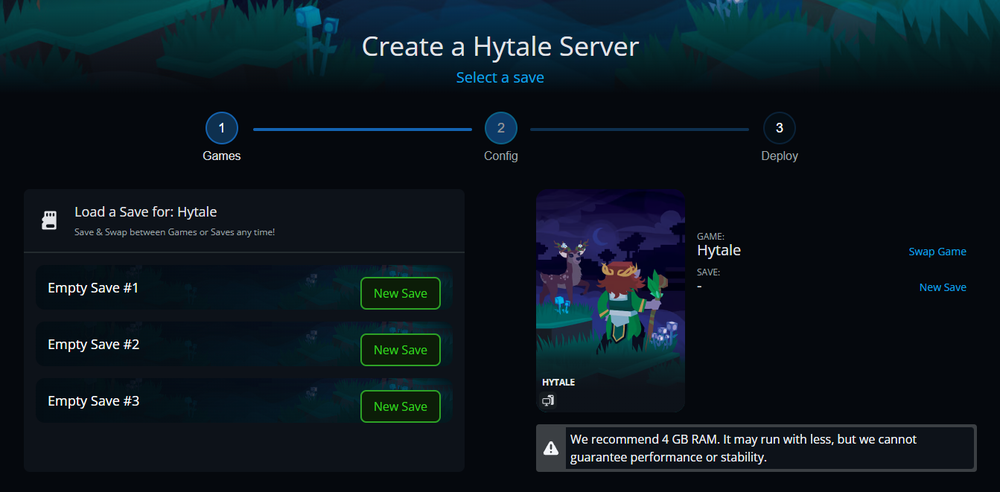
Task: Select step 3 Deploy
Action: [x=779, y=128]
